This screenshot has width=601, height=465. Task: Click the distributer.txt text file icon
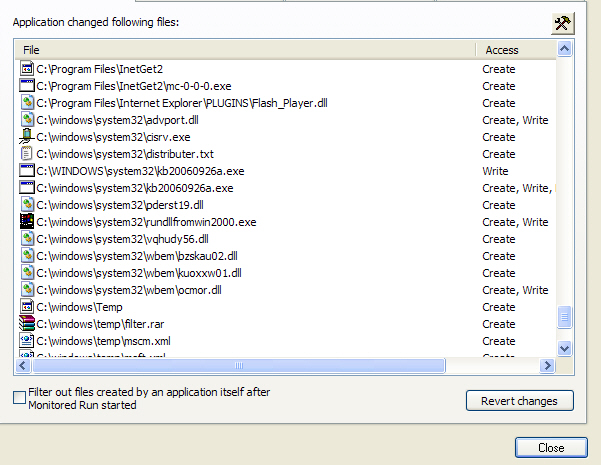coord(27,154)
